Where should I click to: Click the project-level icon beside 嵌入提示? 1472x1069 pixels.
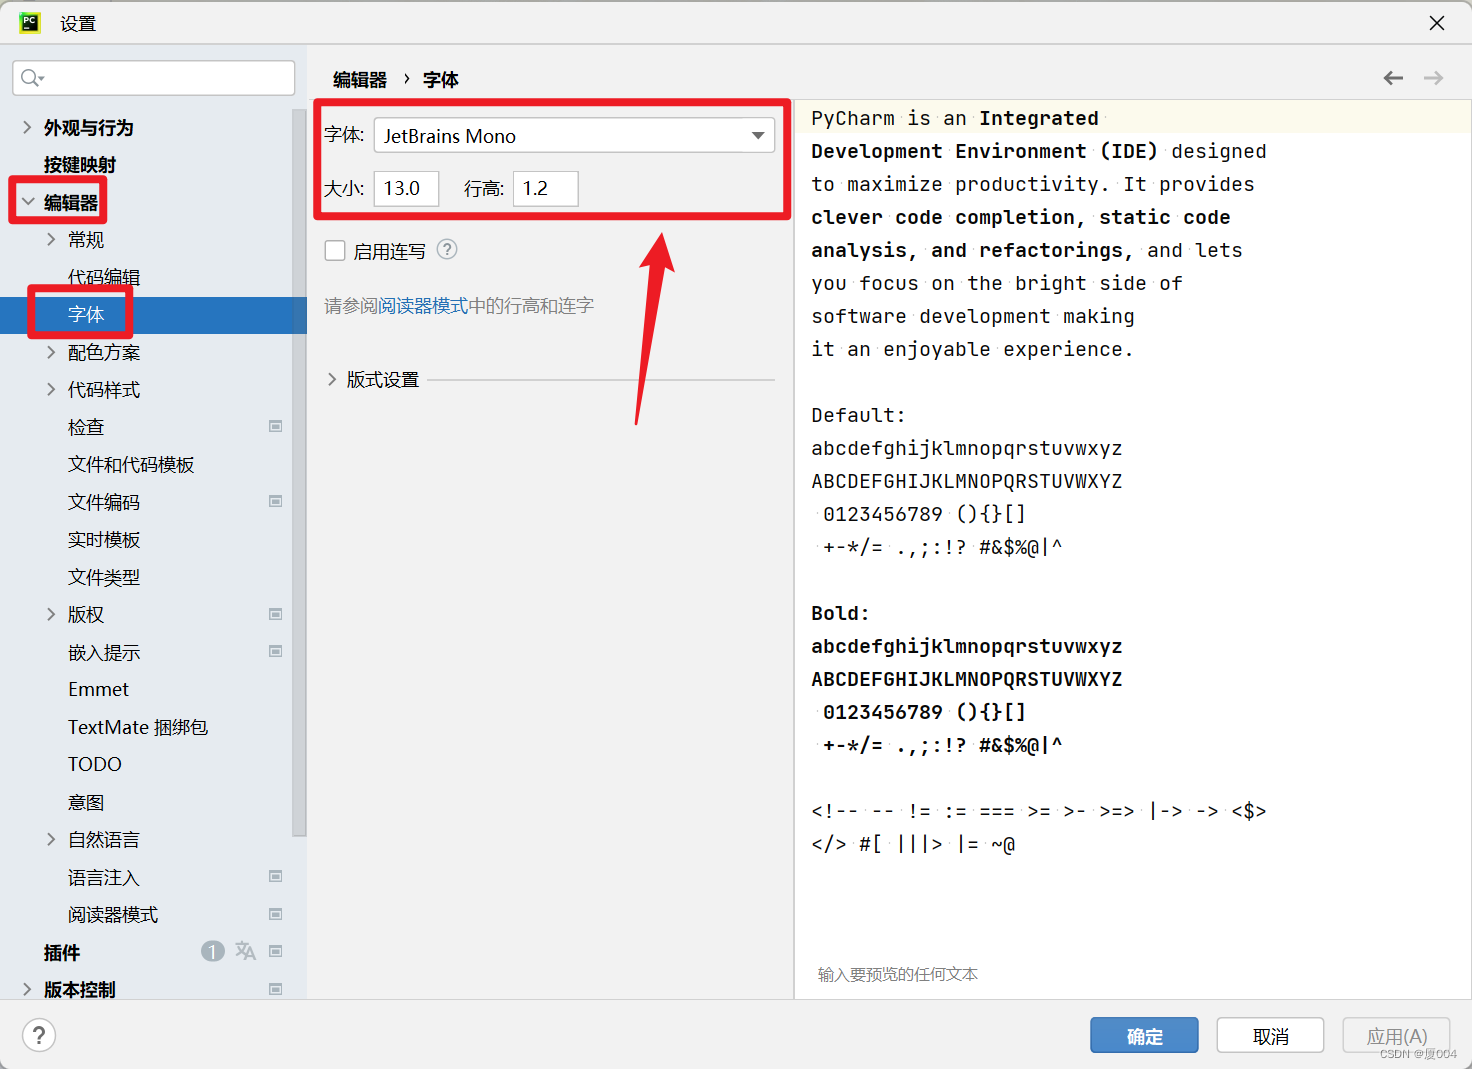[275, 651]
